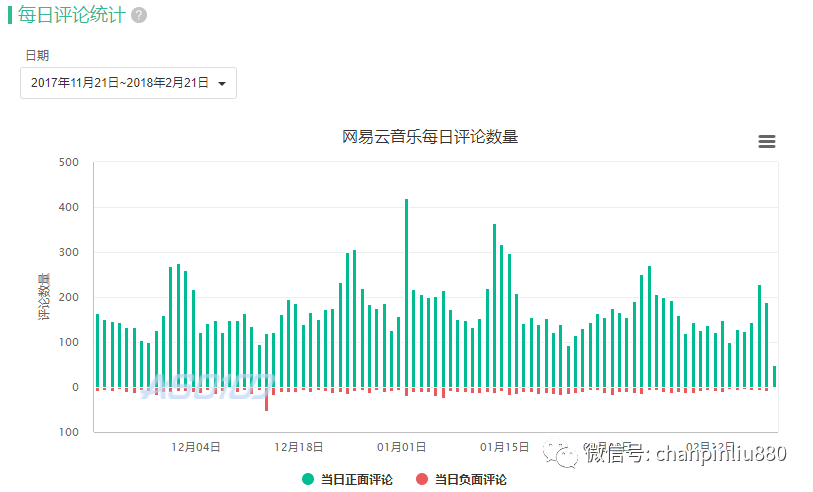Click the y-axis value 500

click(x=68, y=162)
